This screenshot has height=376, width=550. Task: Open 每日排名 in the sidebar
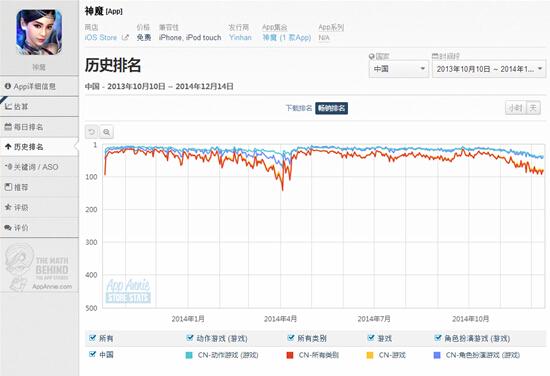(x=39, y=127)
